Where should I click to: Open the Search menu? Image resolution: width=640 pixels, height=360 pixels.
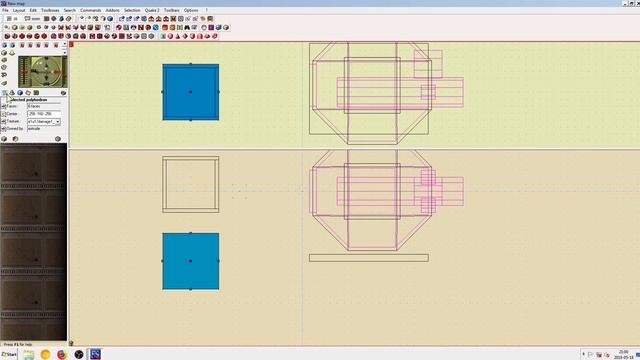(x=69, y=10)
